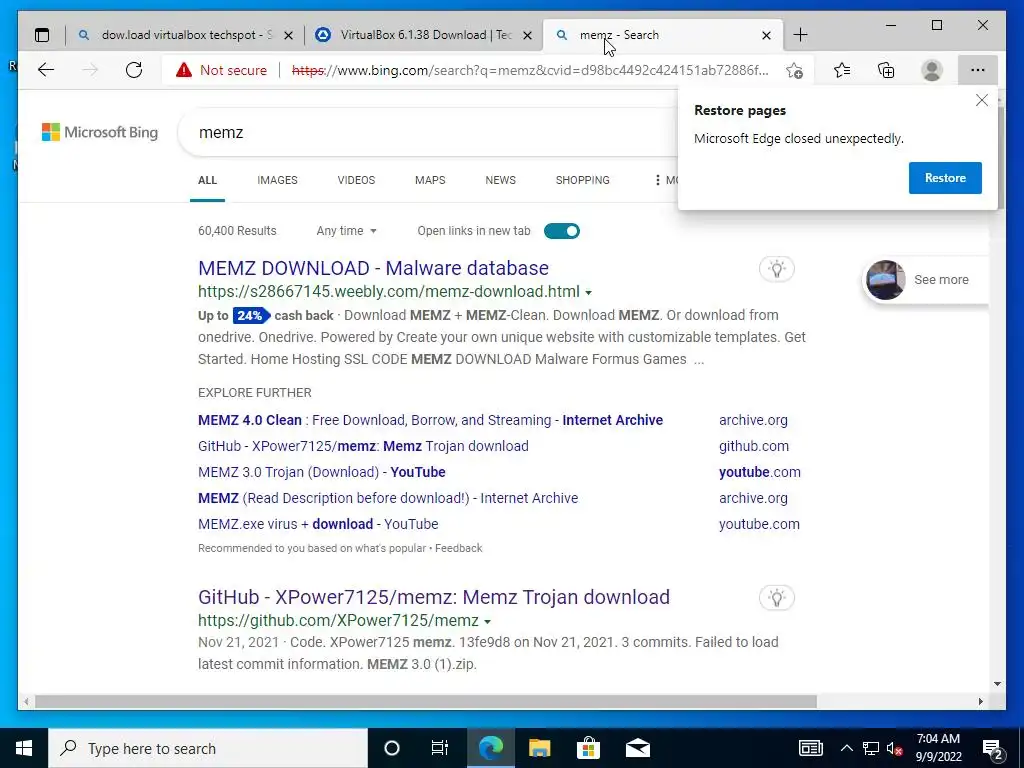1024x768 pixels.
Task: Open the small GitHub - XPower7125/memz explore link
Action: coord(363,446)
